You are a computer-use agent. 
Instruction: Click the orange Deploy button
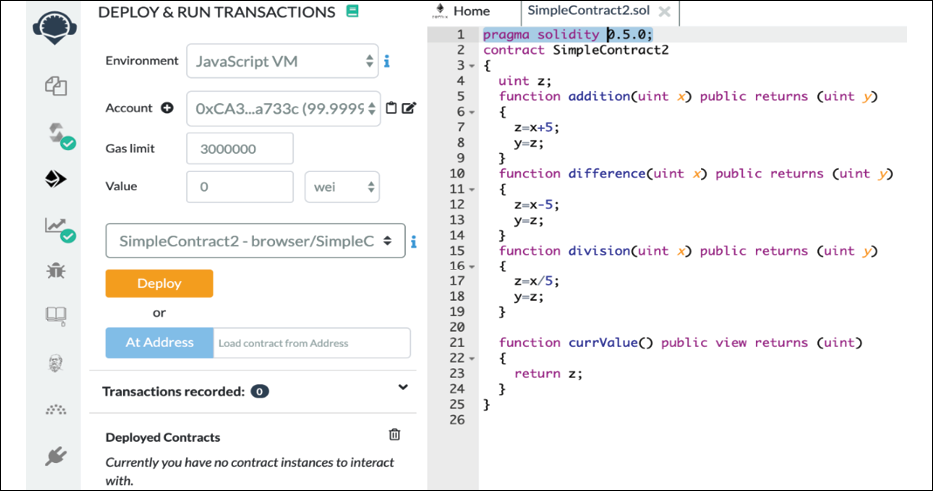pyautogui.click(x=159, y=283)
